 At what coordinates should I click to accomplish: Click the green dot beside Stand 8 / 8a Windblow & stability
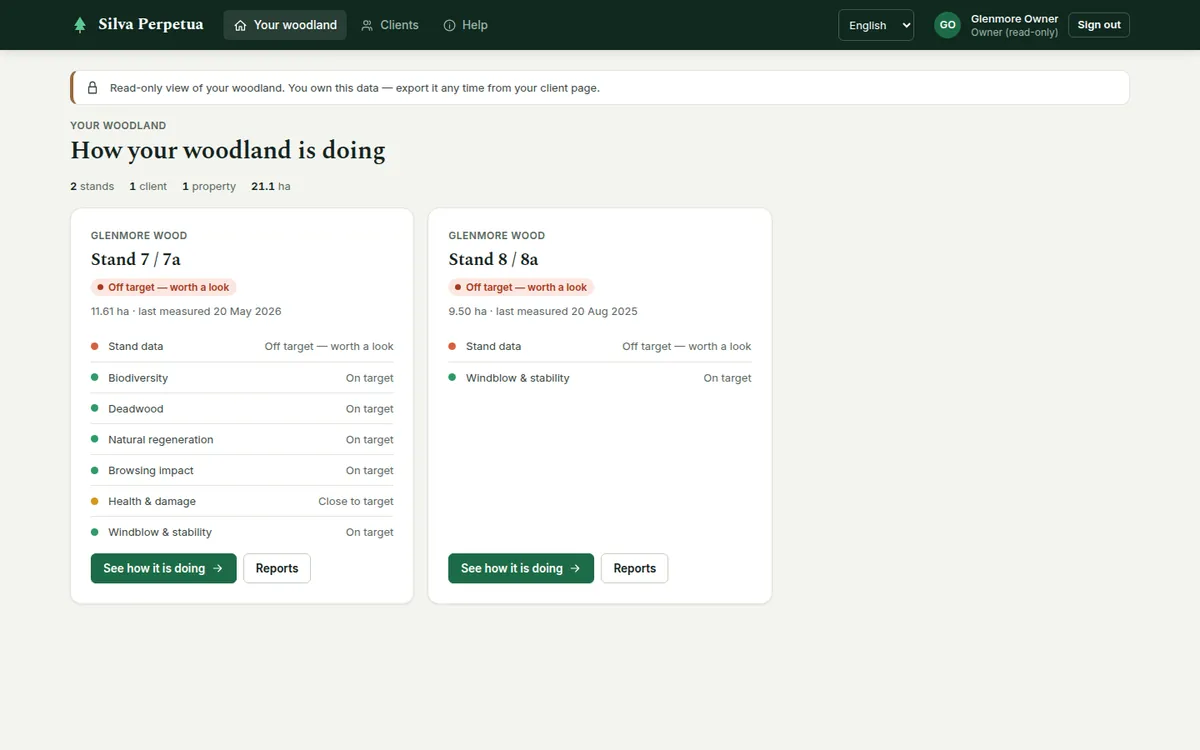tap(452, 377)
